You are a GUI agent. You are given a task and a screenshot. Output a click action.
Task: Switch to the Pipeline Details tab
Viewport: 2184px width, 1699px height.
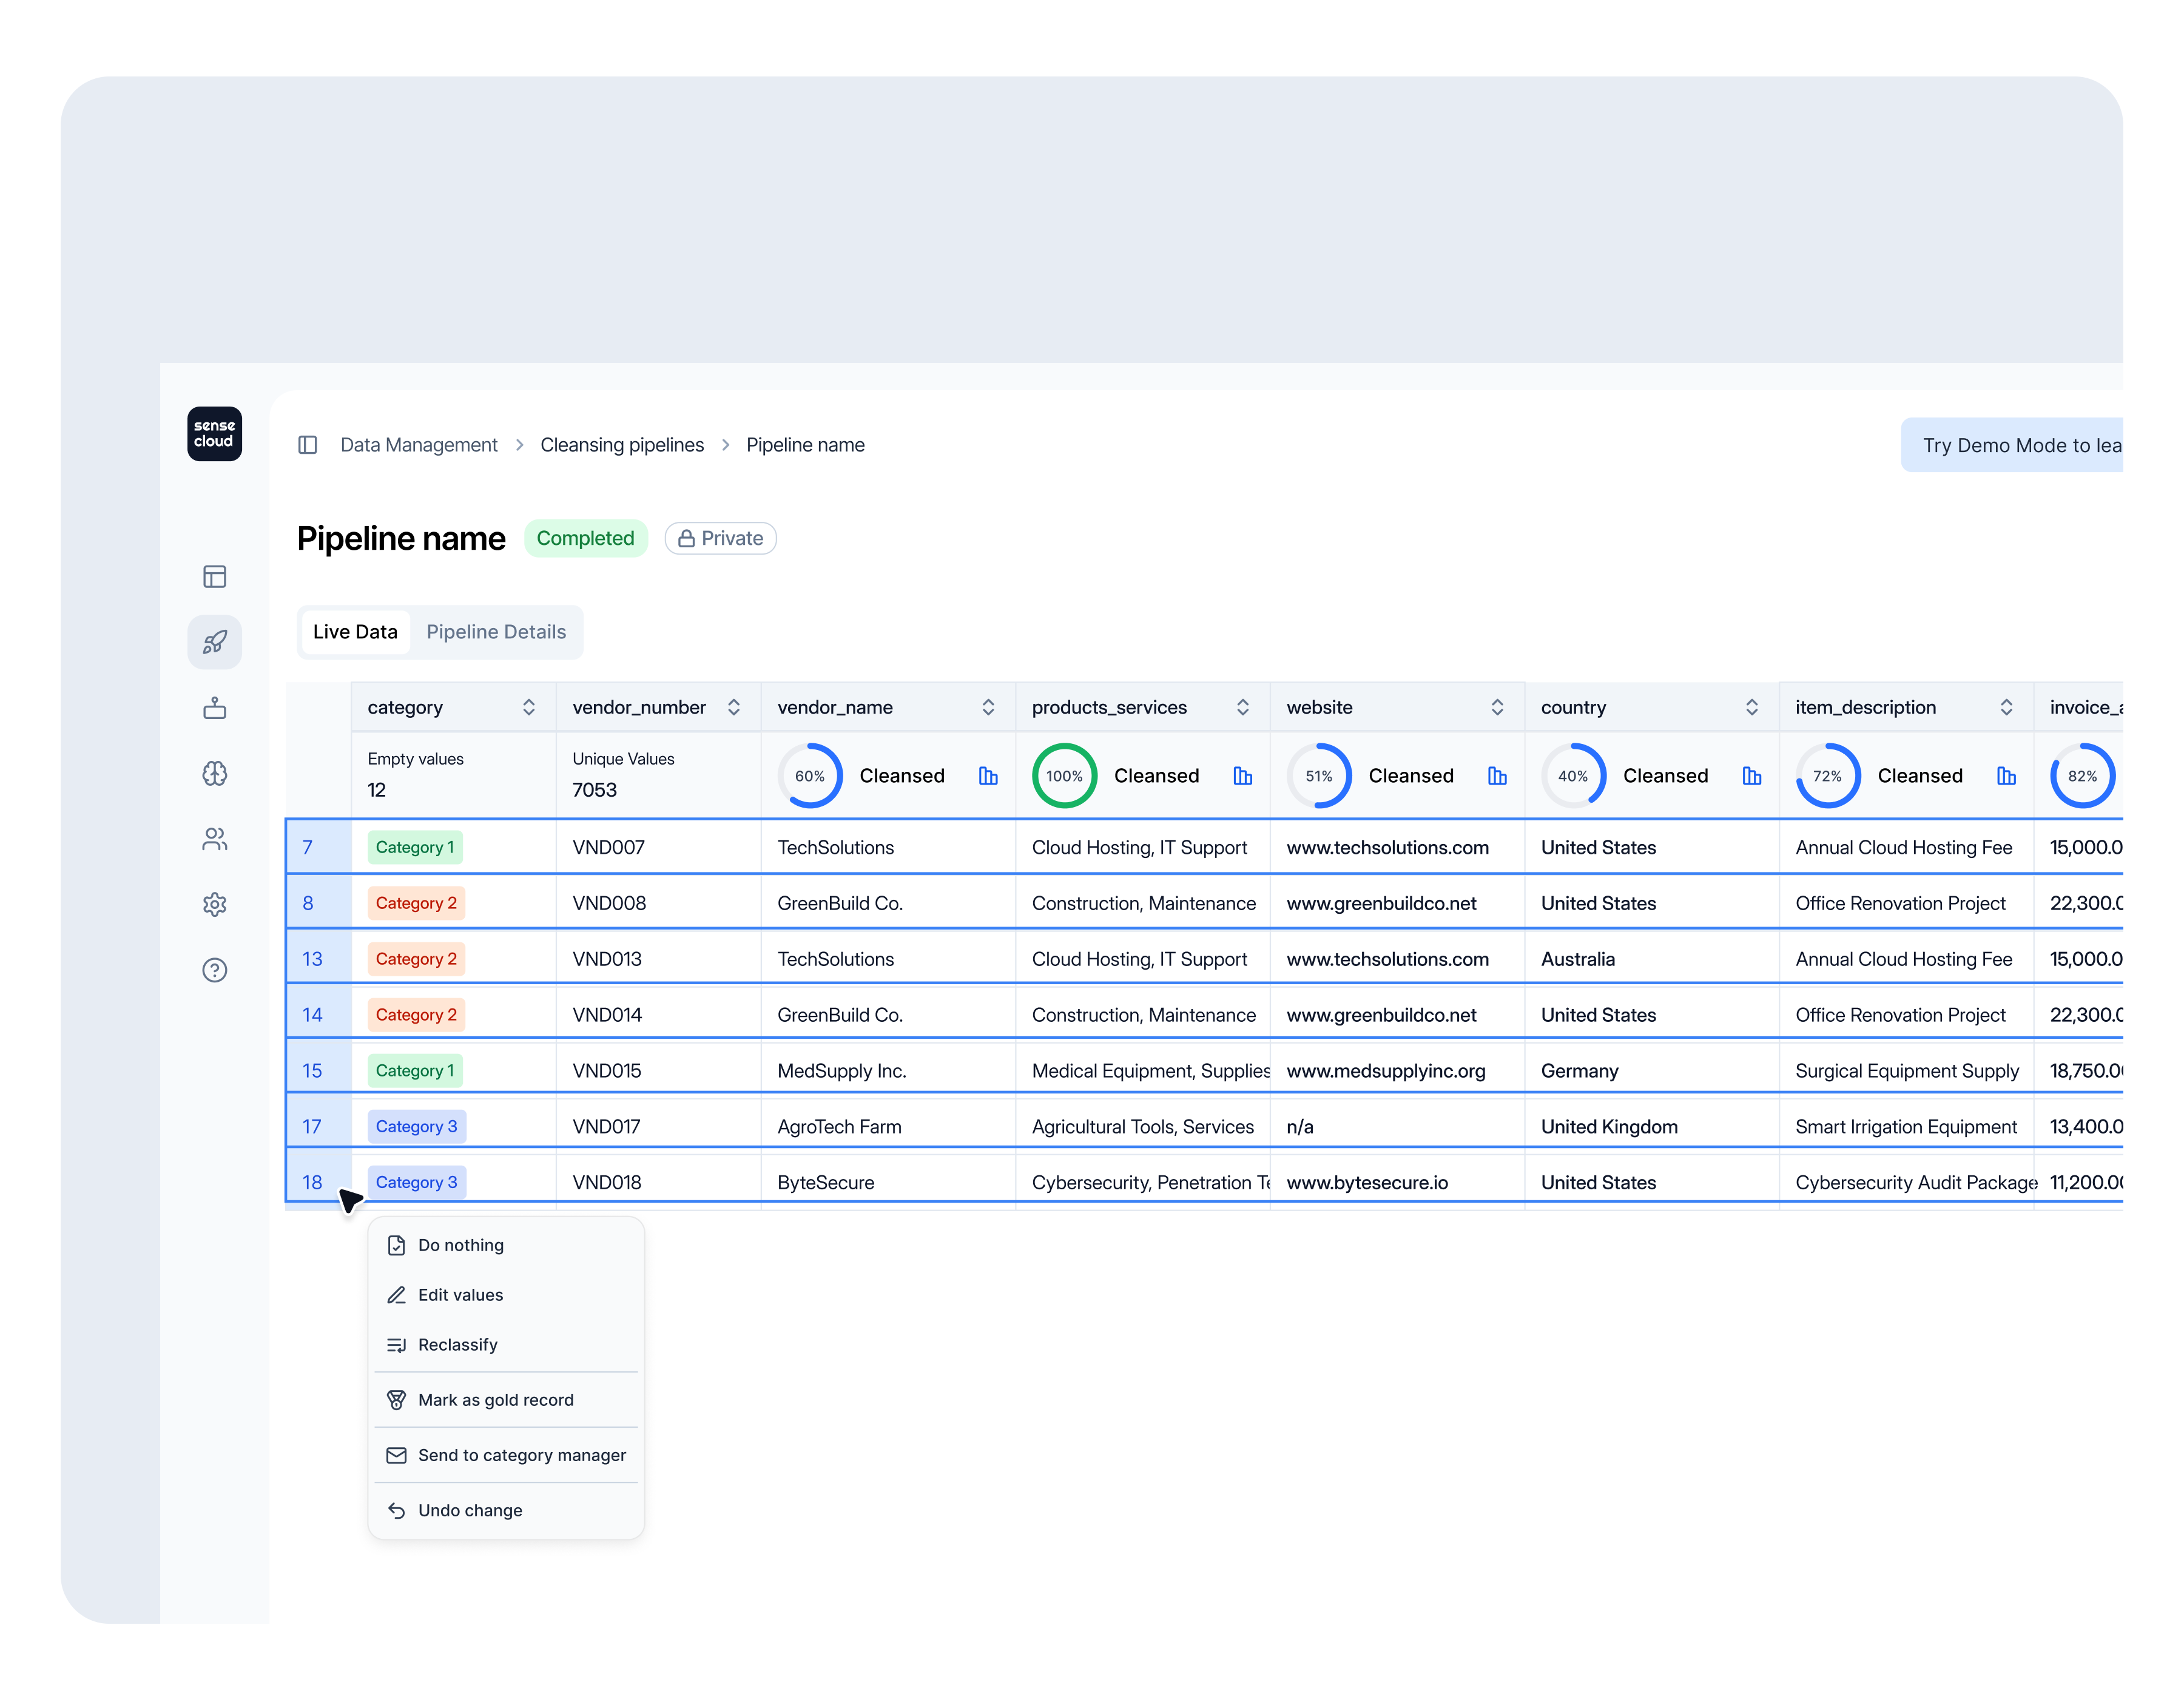coord(496,632)
